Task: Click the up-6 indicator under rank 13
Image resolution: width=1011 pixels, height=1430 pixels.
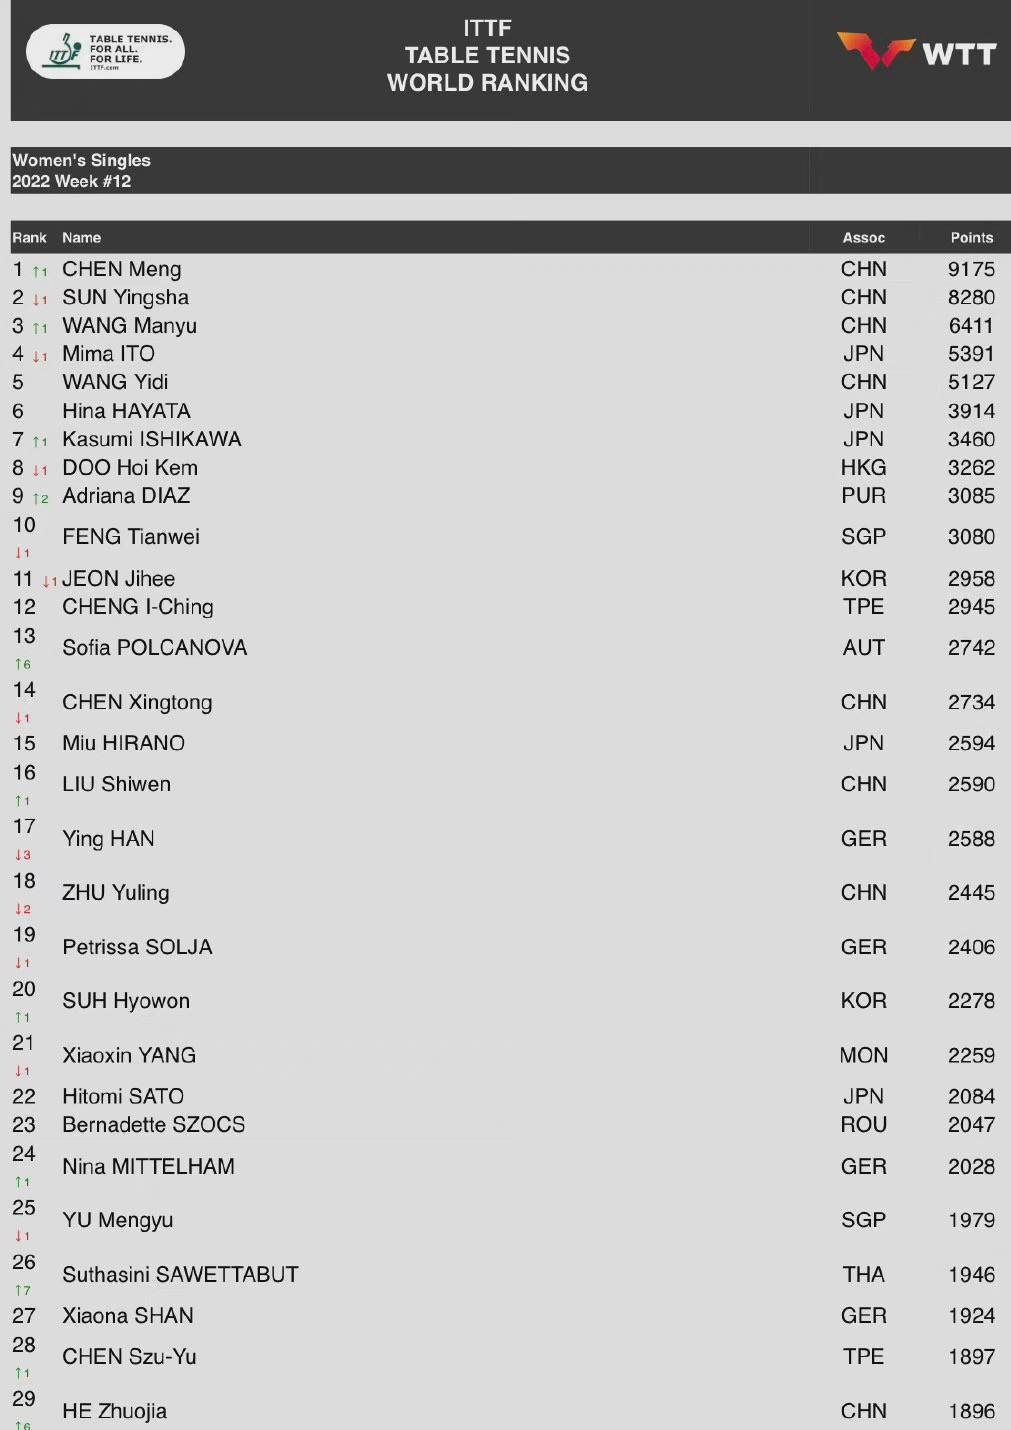Action: click(x=23, y=664)
